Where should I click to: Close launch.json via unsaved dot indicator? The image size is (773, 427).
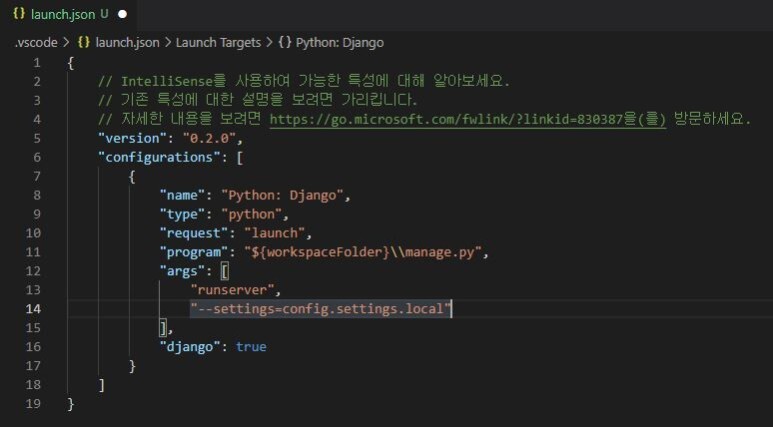click(x=122, y=14)
